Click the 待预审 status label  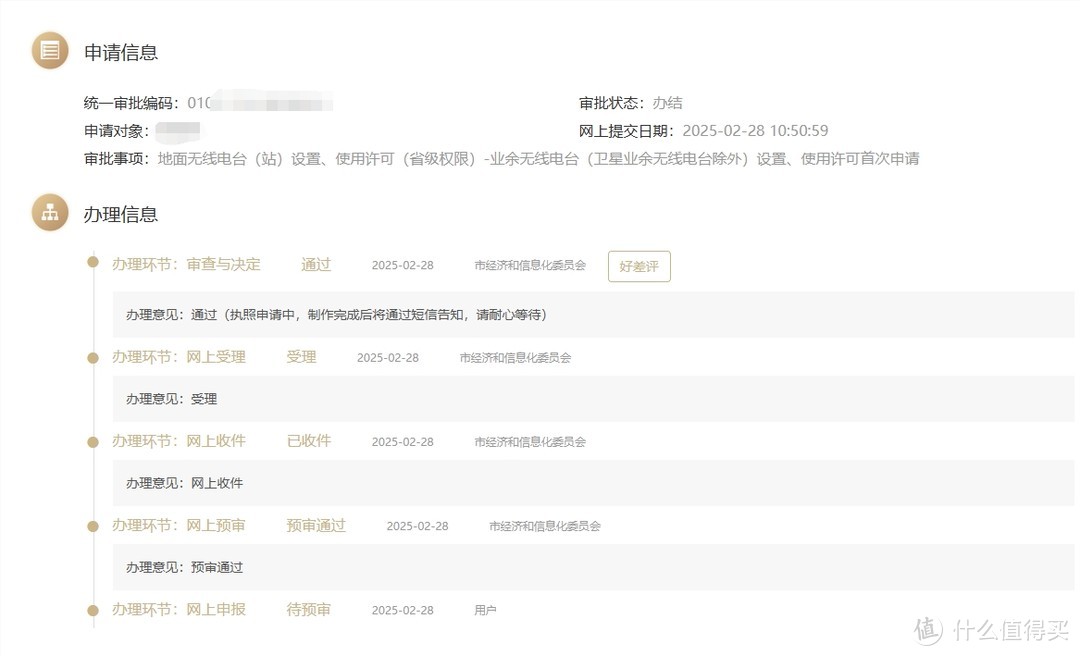coord(308,609)
